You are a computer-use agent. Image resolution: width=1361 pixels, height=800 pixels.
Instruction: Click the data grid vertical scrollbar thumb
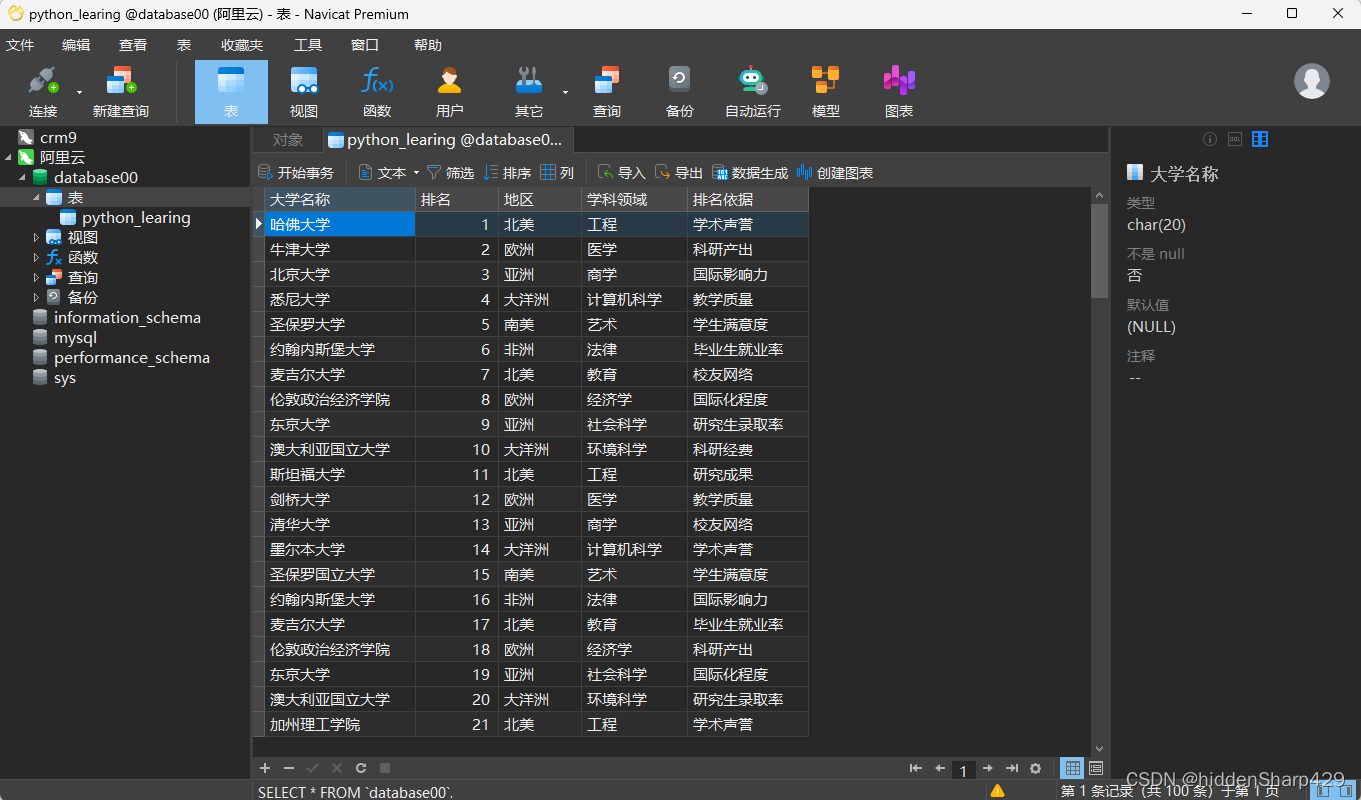point(1099,250)
